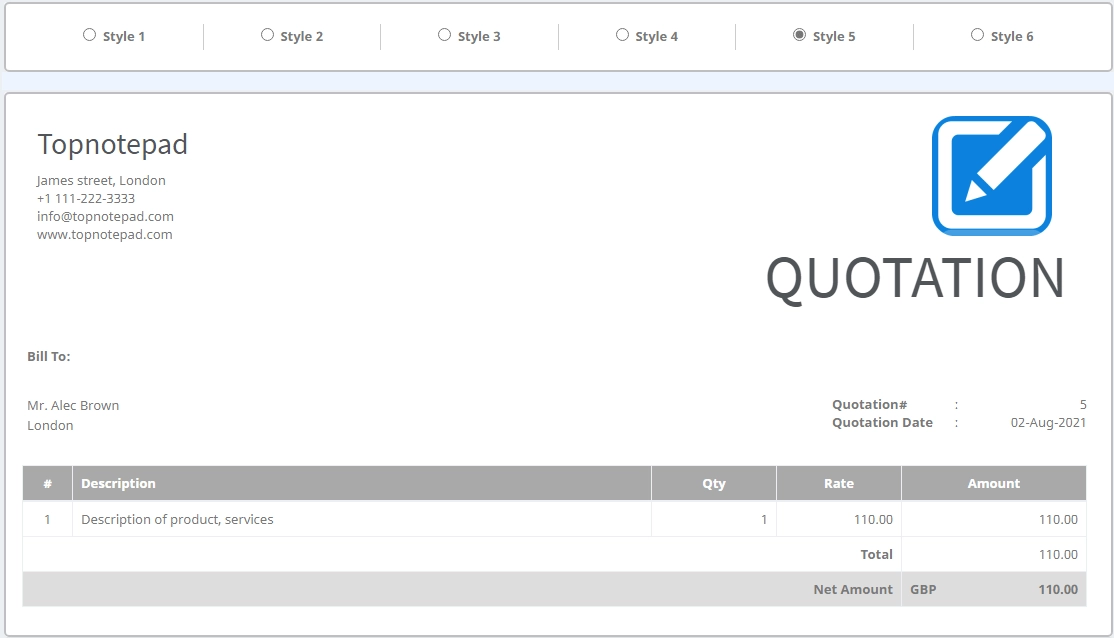This screenshot has width=1114, height=638.
Task: Click the blue Topnotepad pencil logo
Action: click(x=992, y=175)
